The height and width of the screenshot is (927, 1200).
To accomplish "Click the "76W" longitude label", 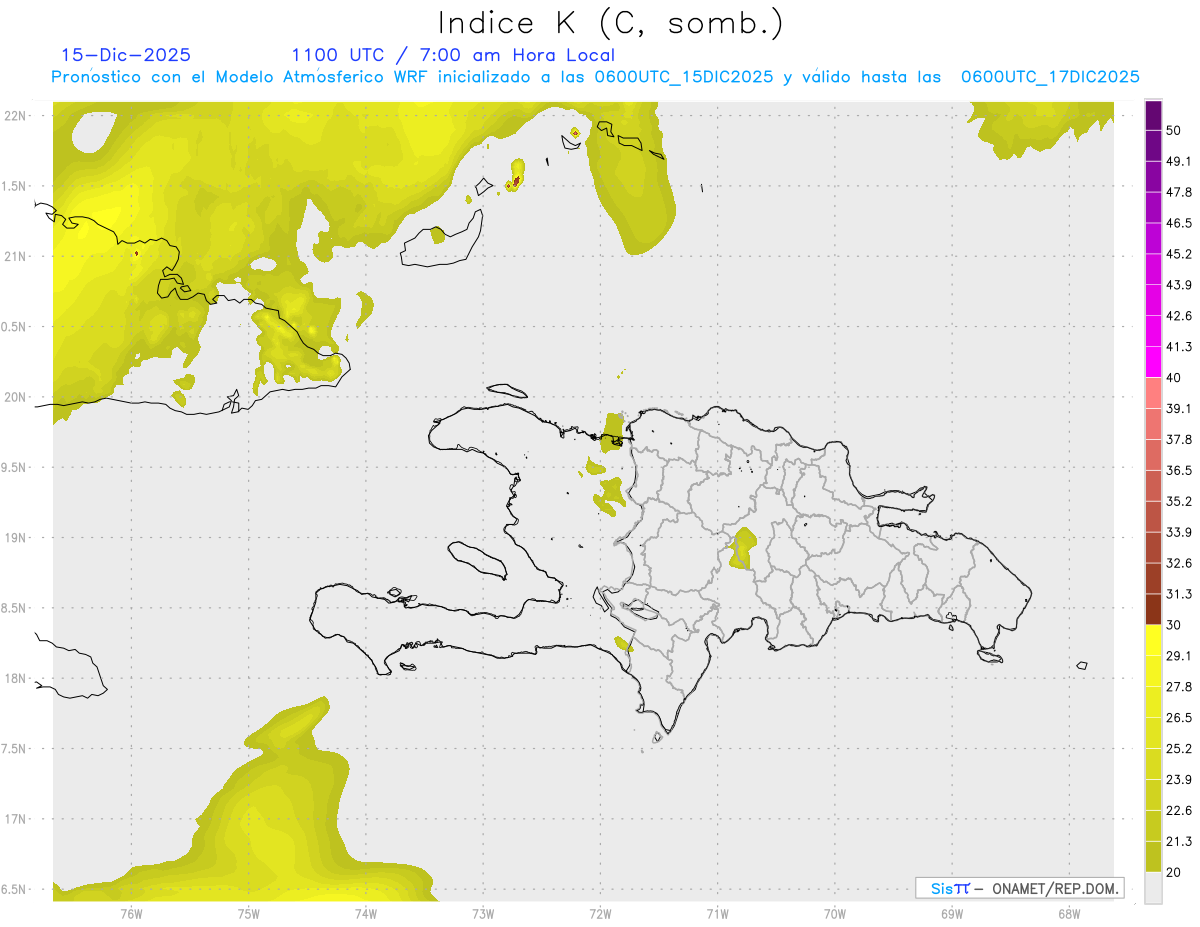I will (x=131, y=914).
